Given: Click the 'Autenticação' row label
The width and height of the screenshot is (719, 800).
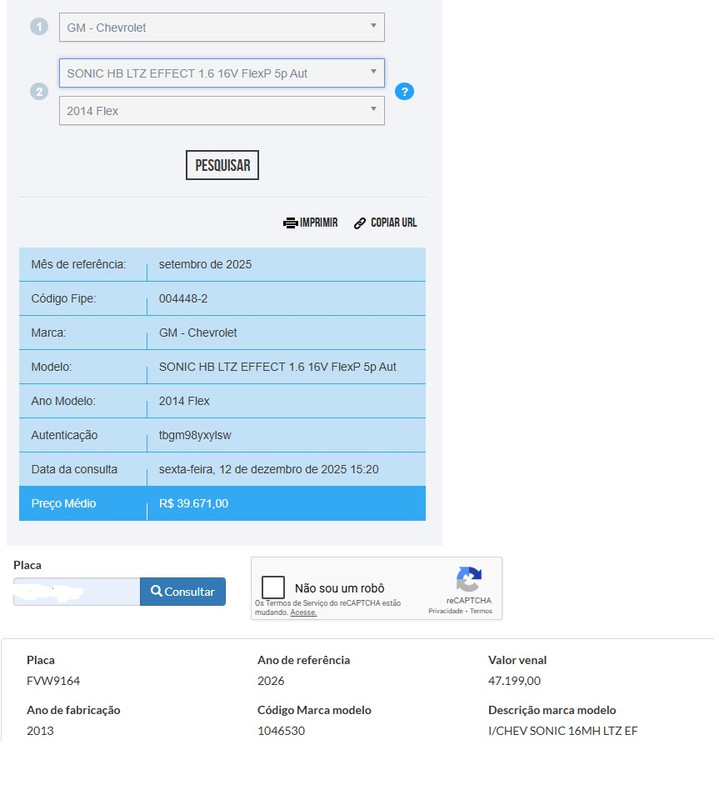Looking at the screenshot, I should point(64,436).
